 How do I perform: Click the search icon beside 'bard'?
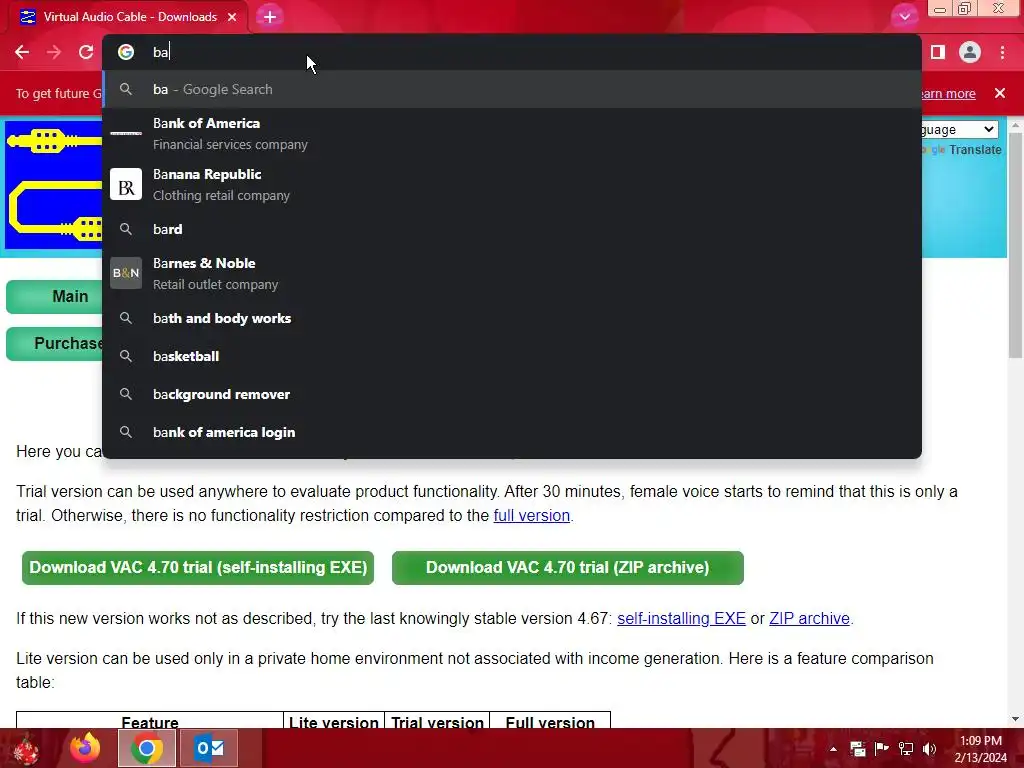[x=126, y=229]
